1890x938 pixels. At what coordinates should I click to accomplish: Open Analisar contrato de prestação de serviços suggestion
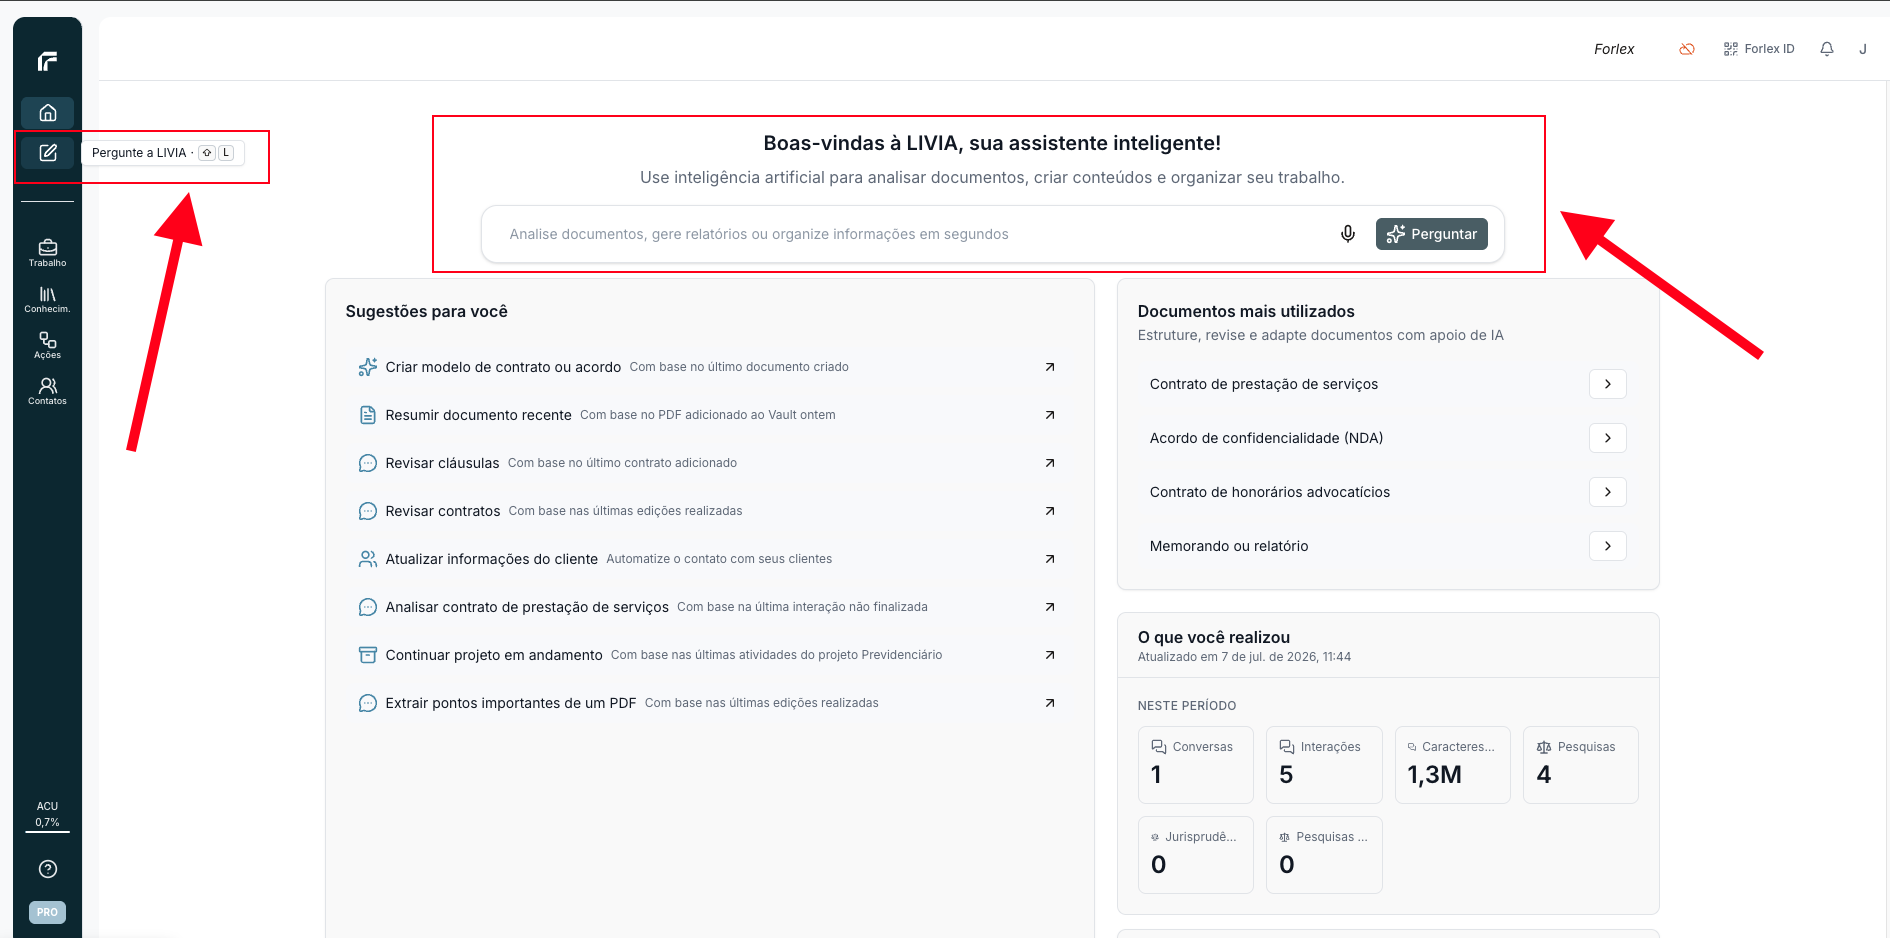pos(708,607)
